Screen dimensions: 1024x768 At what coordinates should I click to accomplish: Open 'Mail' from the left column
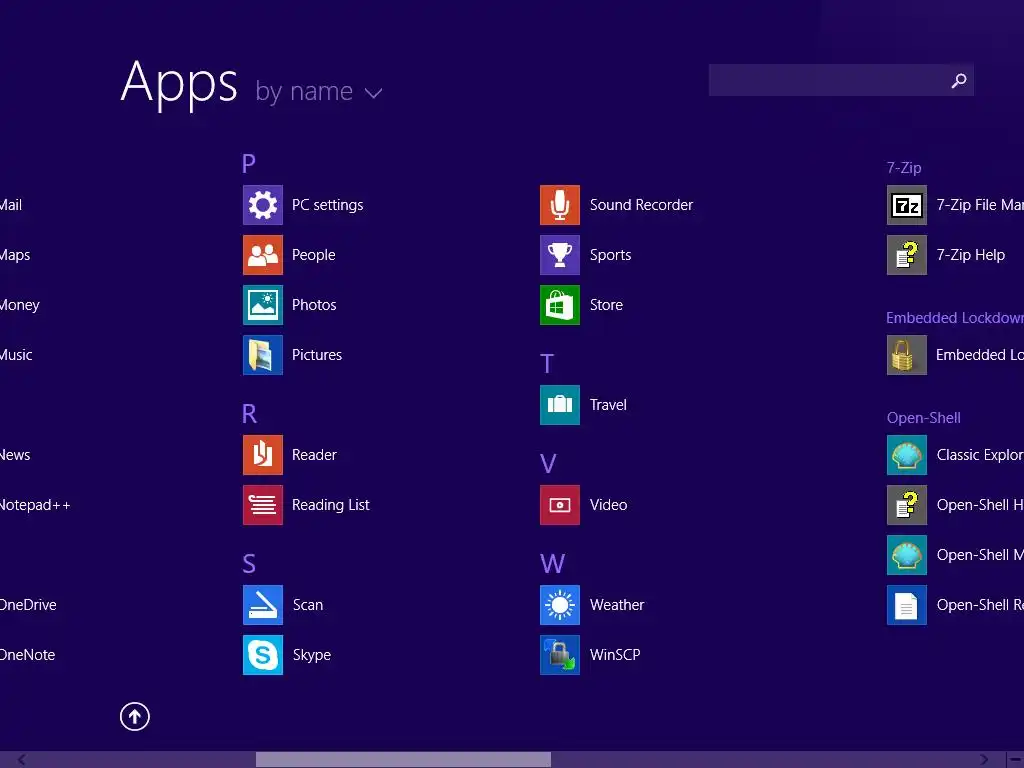pos(10,205)
